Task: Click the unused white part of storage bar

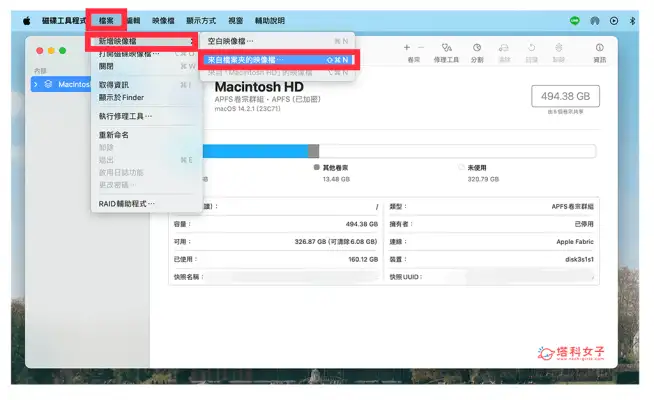Action: click(x=458, y=151)
